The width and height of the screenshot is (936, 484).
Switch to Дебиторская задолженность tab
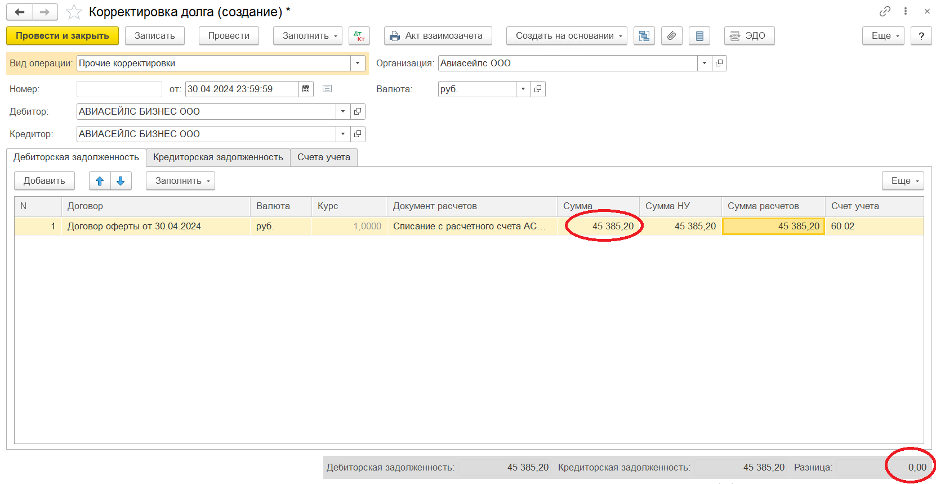[76, 158]
